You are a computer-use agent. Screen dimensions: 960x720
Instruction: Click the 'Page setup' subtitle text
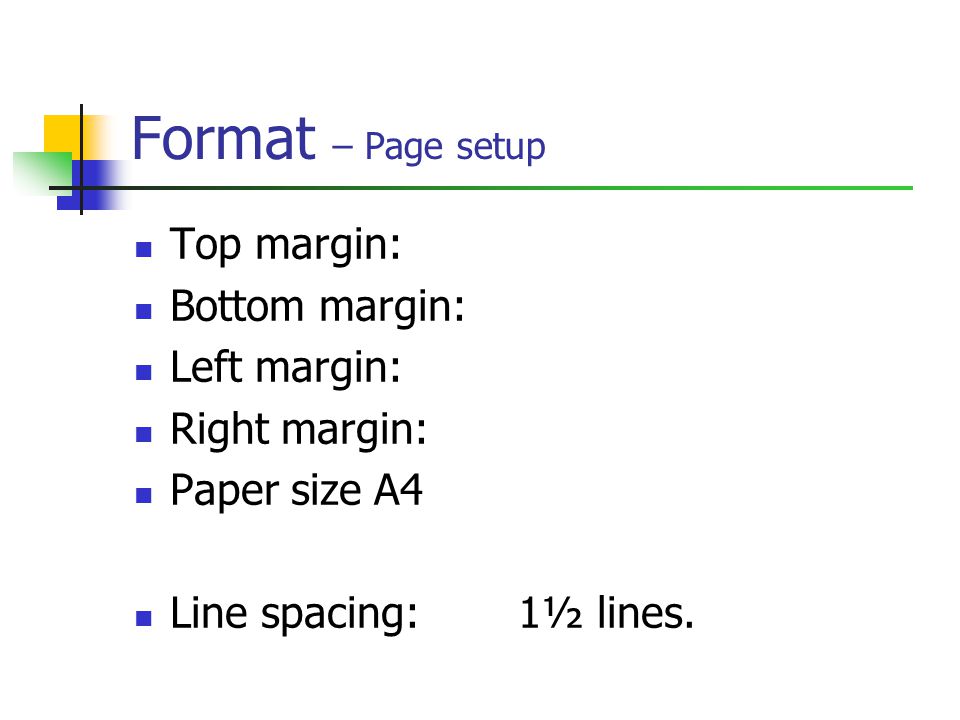click(455, 148)
